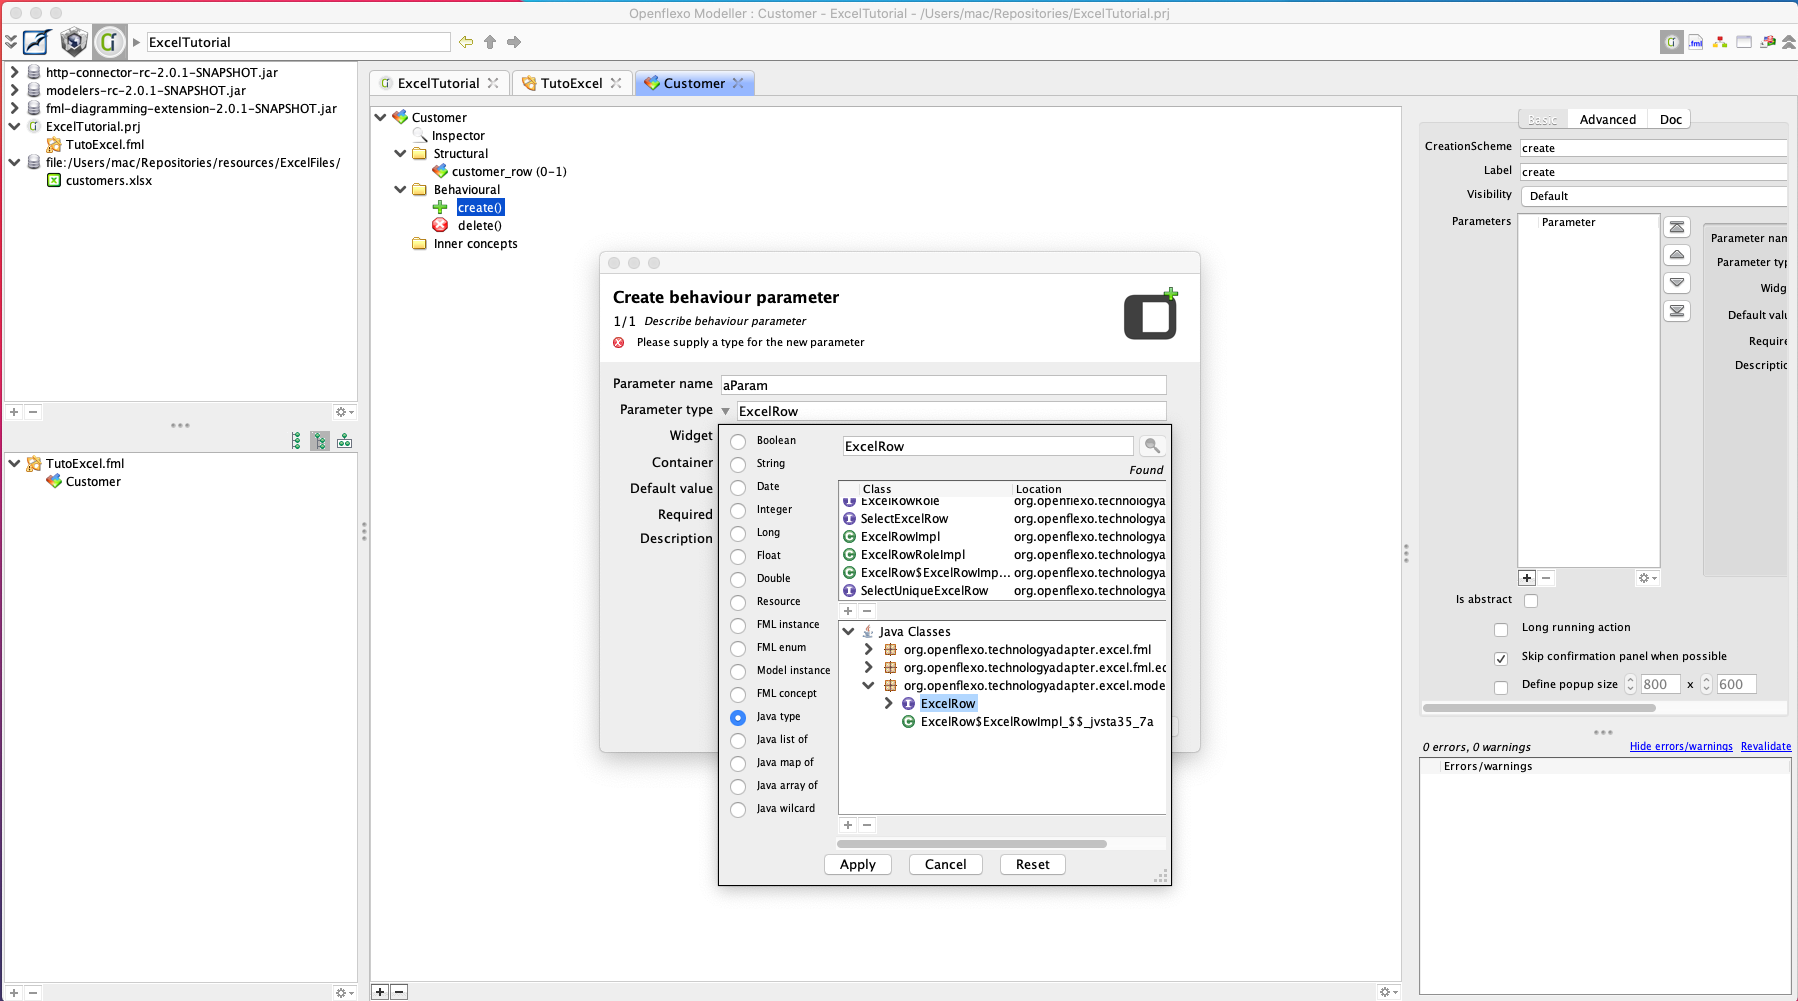This screenshot has height=1001, width=1798.
Task: Switch to the ExcelTutorial tab
Action: pos(438,83)
